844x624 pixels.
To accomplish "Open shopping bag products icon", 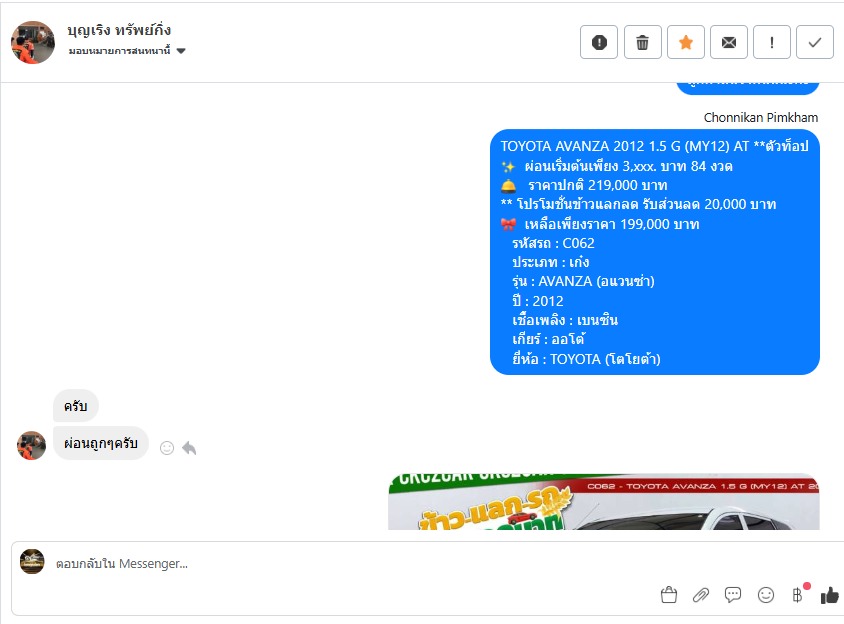I will pyautogui.click(x=669, y=594).
